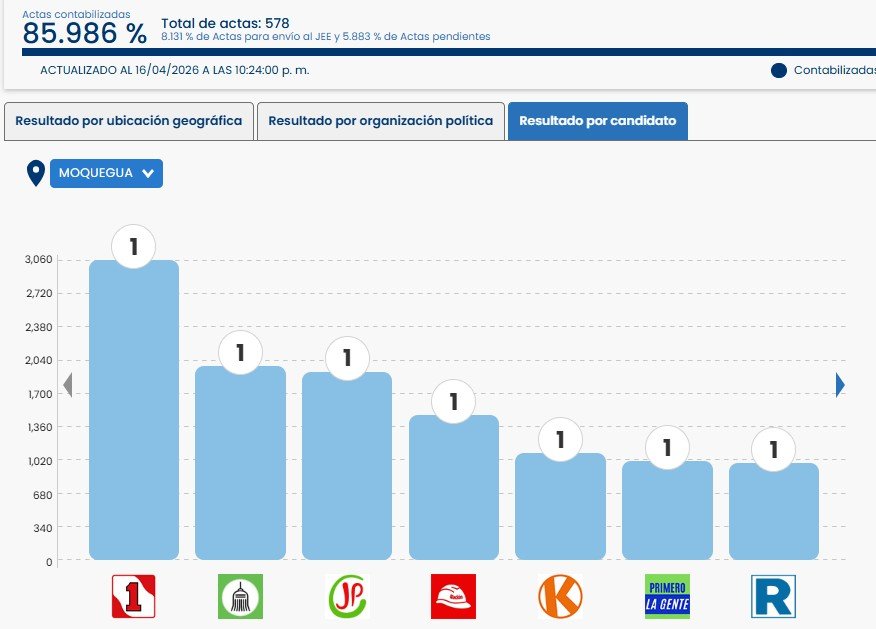Click the red number 1 party logo
This screenshot has height=629, width=876.
134,596
